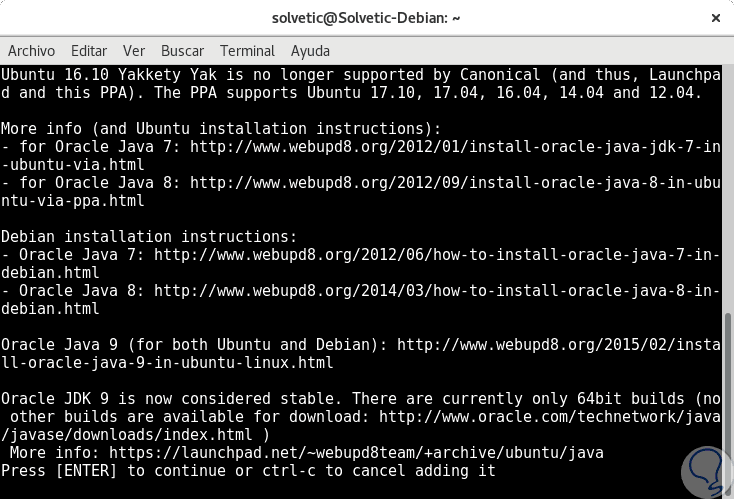Click 'More info (and Ubuntu installation instructions):' line
Viewport: 734px width, 499px height.
[221, 128]
